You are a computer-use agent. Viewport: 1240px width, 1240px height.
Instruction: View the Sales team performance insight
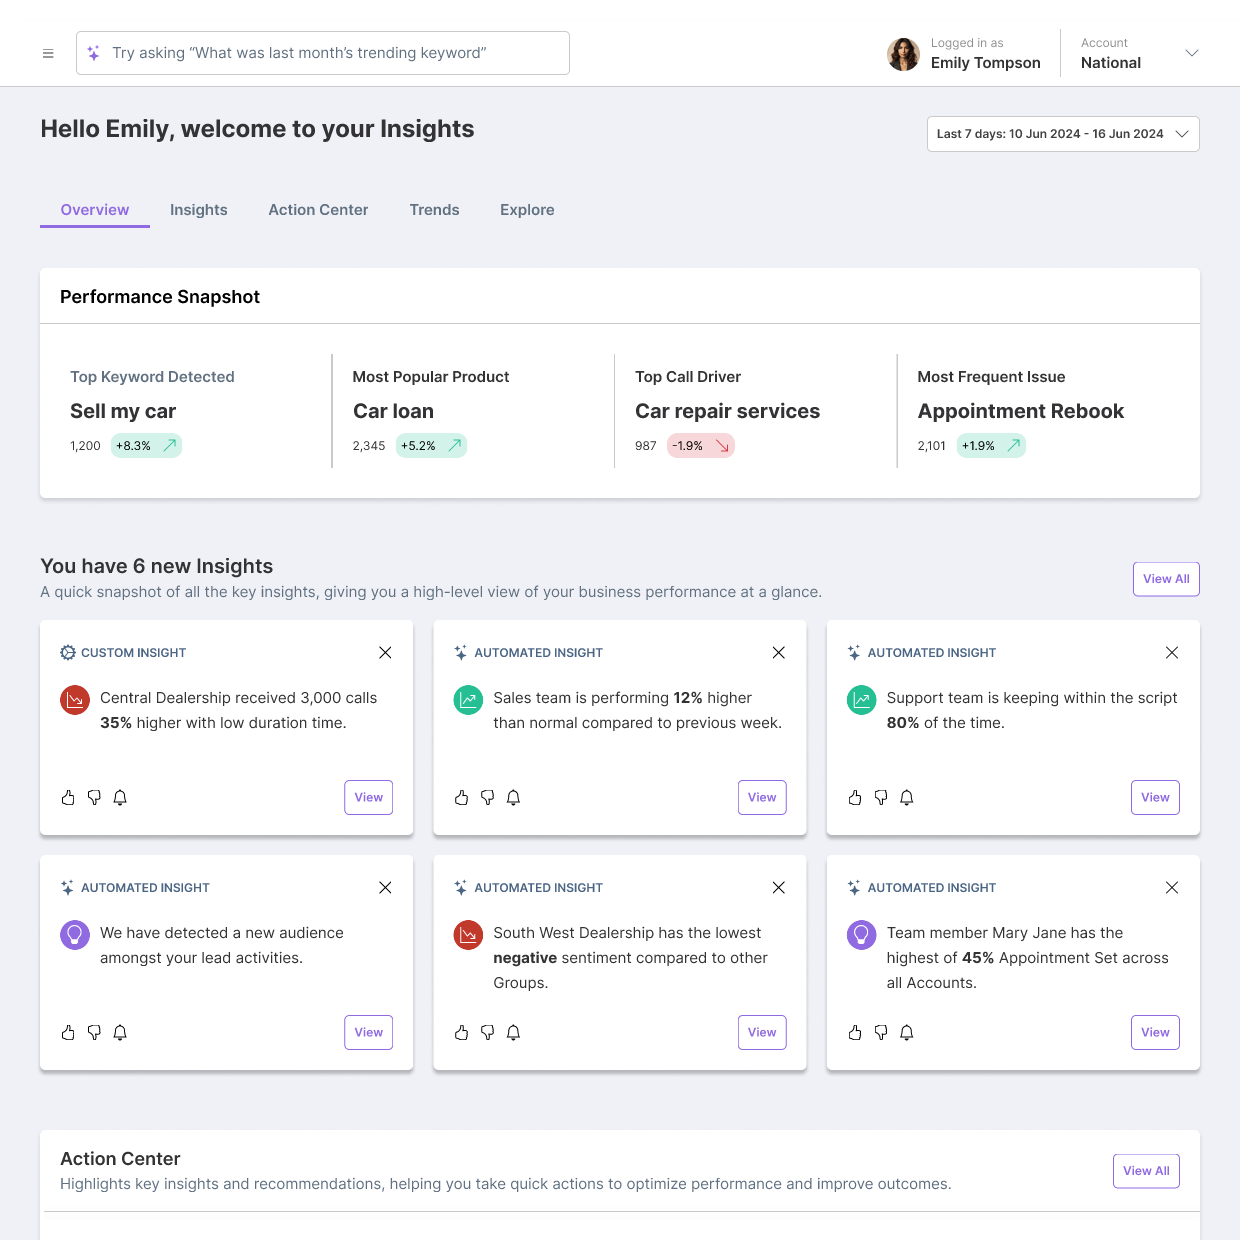coord(761,798)
